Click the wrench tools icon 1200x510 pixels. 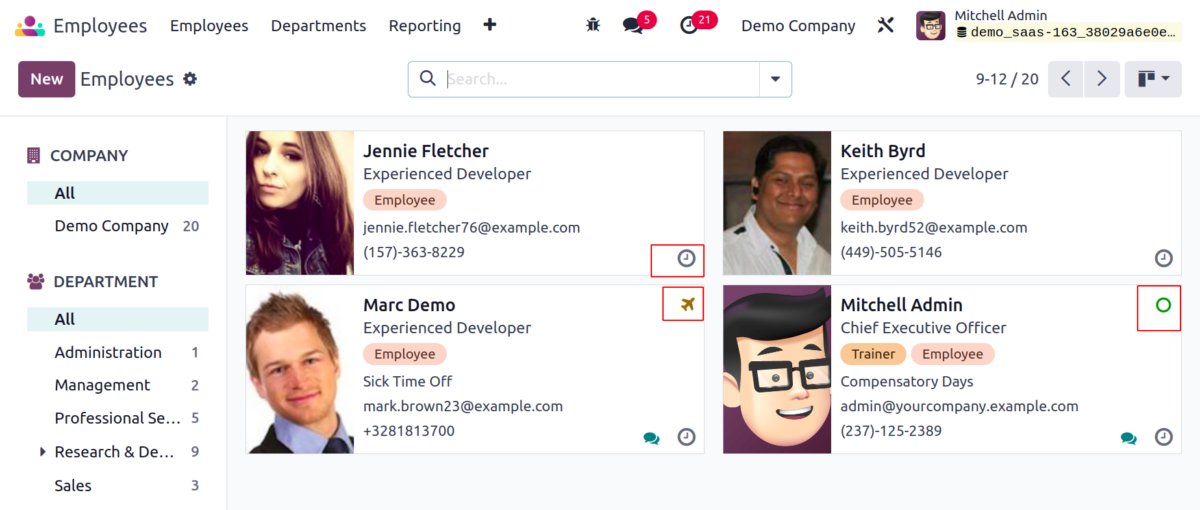pos(885,26)
